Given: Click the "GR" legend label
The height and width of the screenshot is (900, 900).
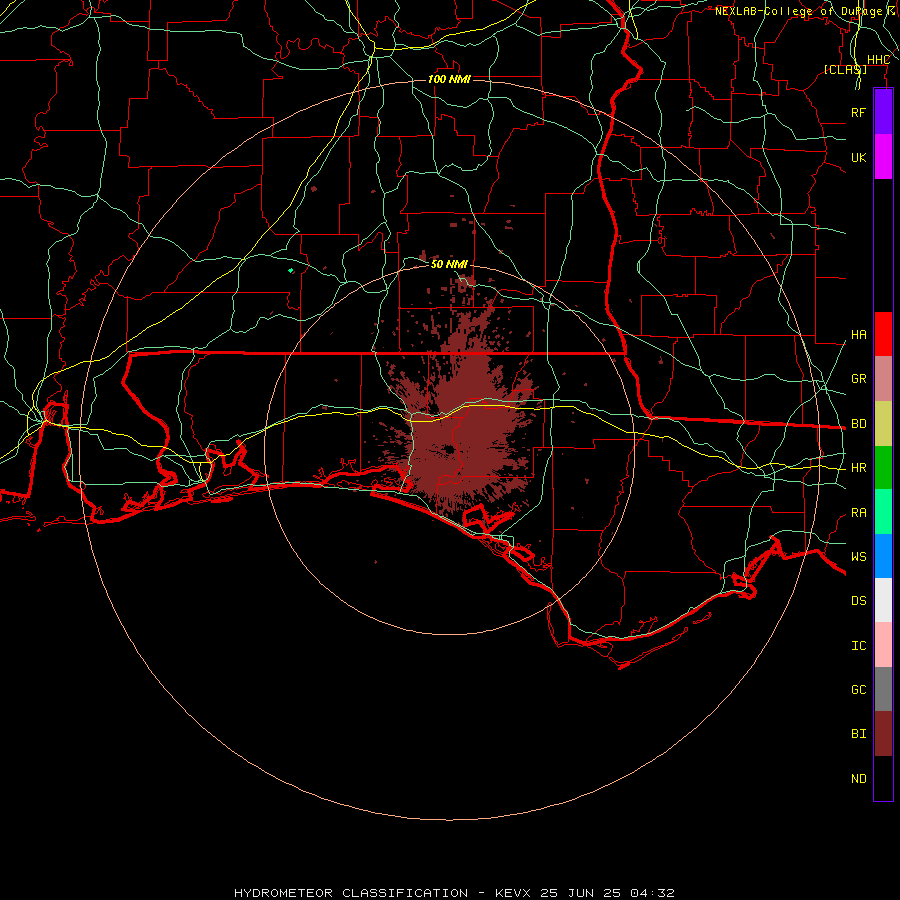Looking at the screenshot, I should point(858,379).
